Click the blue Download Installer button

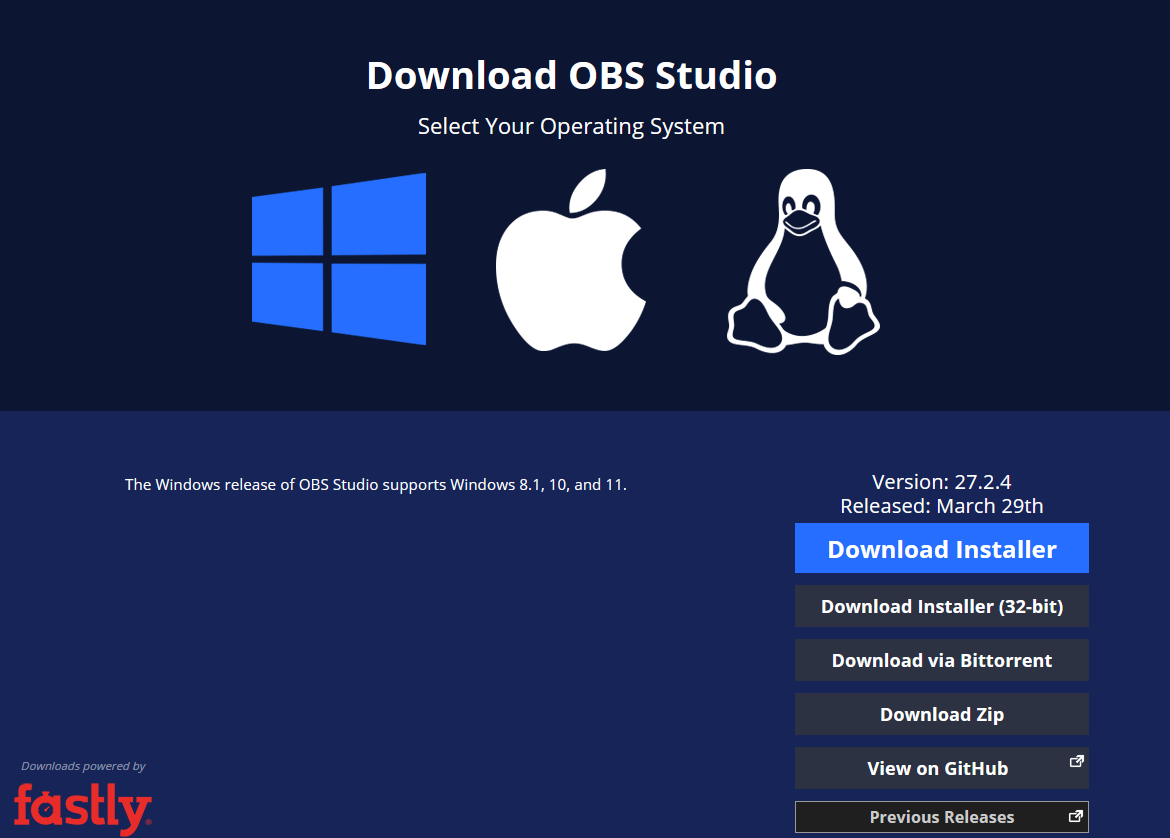click(942, 548)
